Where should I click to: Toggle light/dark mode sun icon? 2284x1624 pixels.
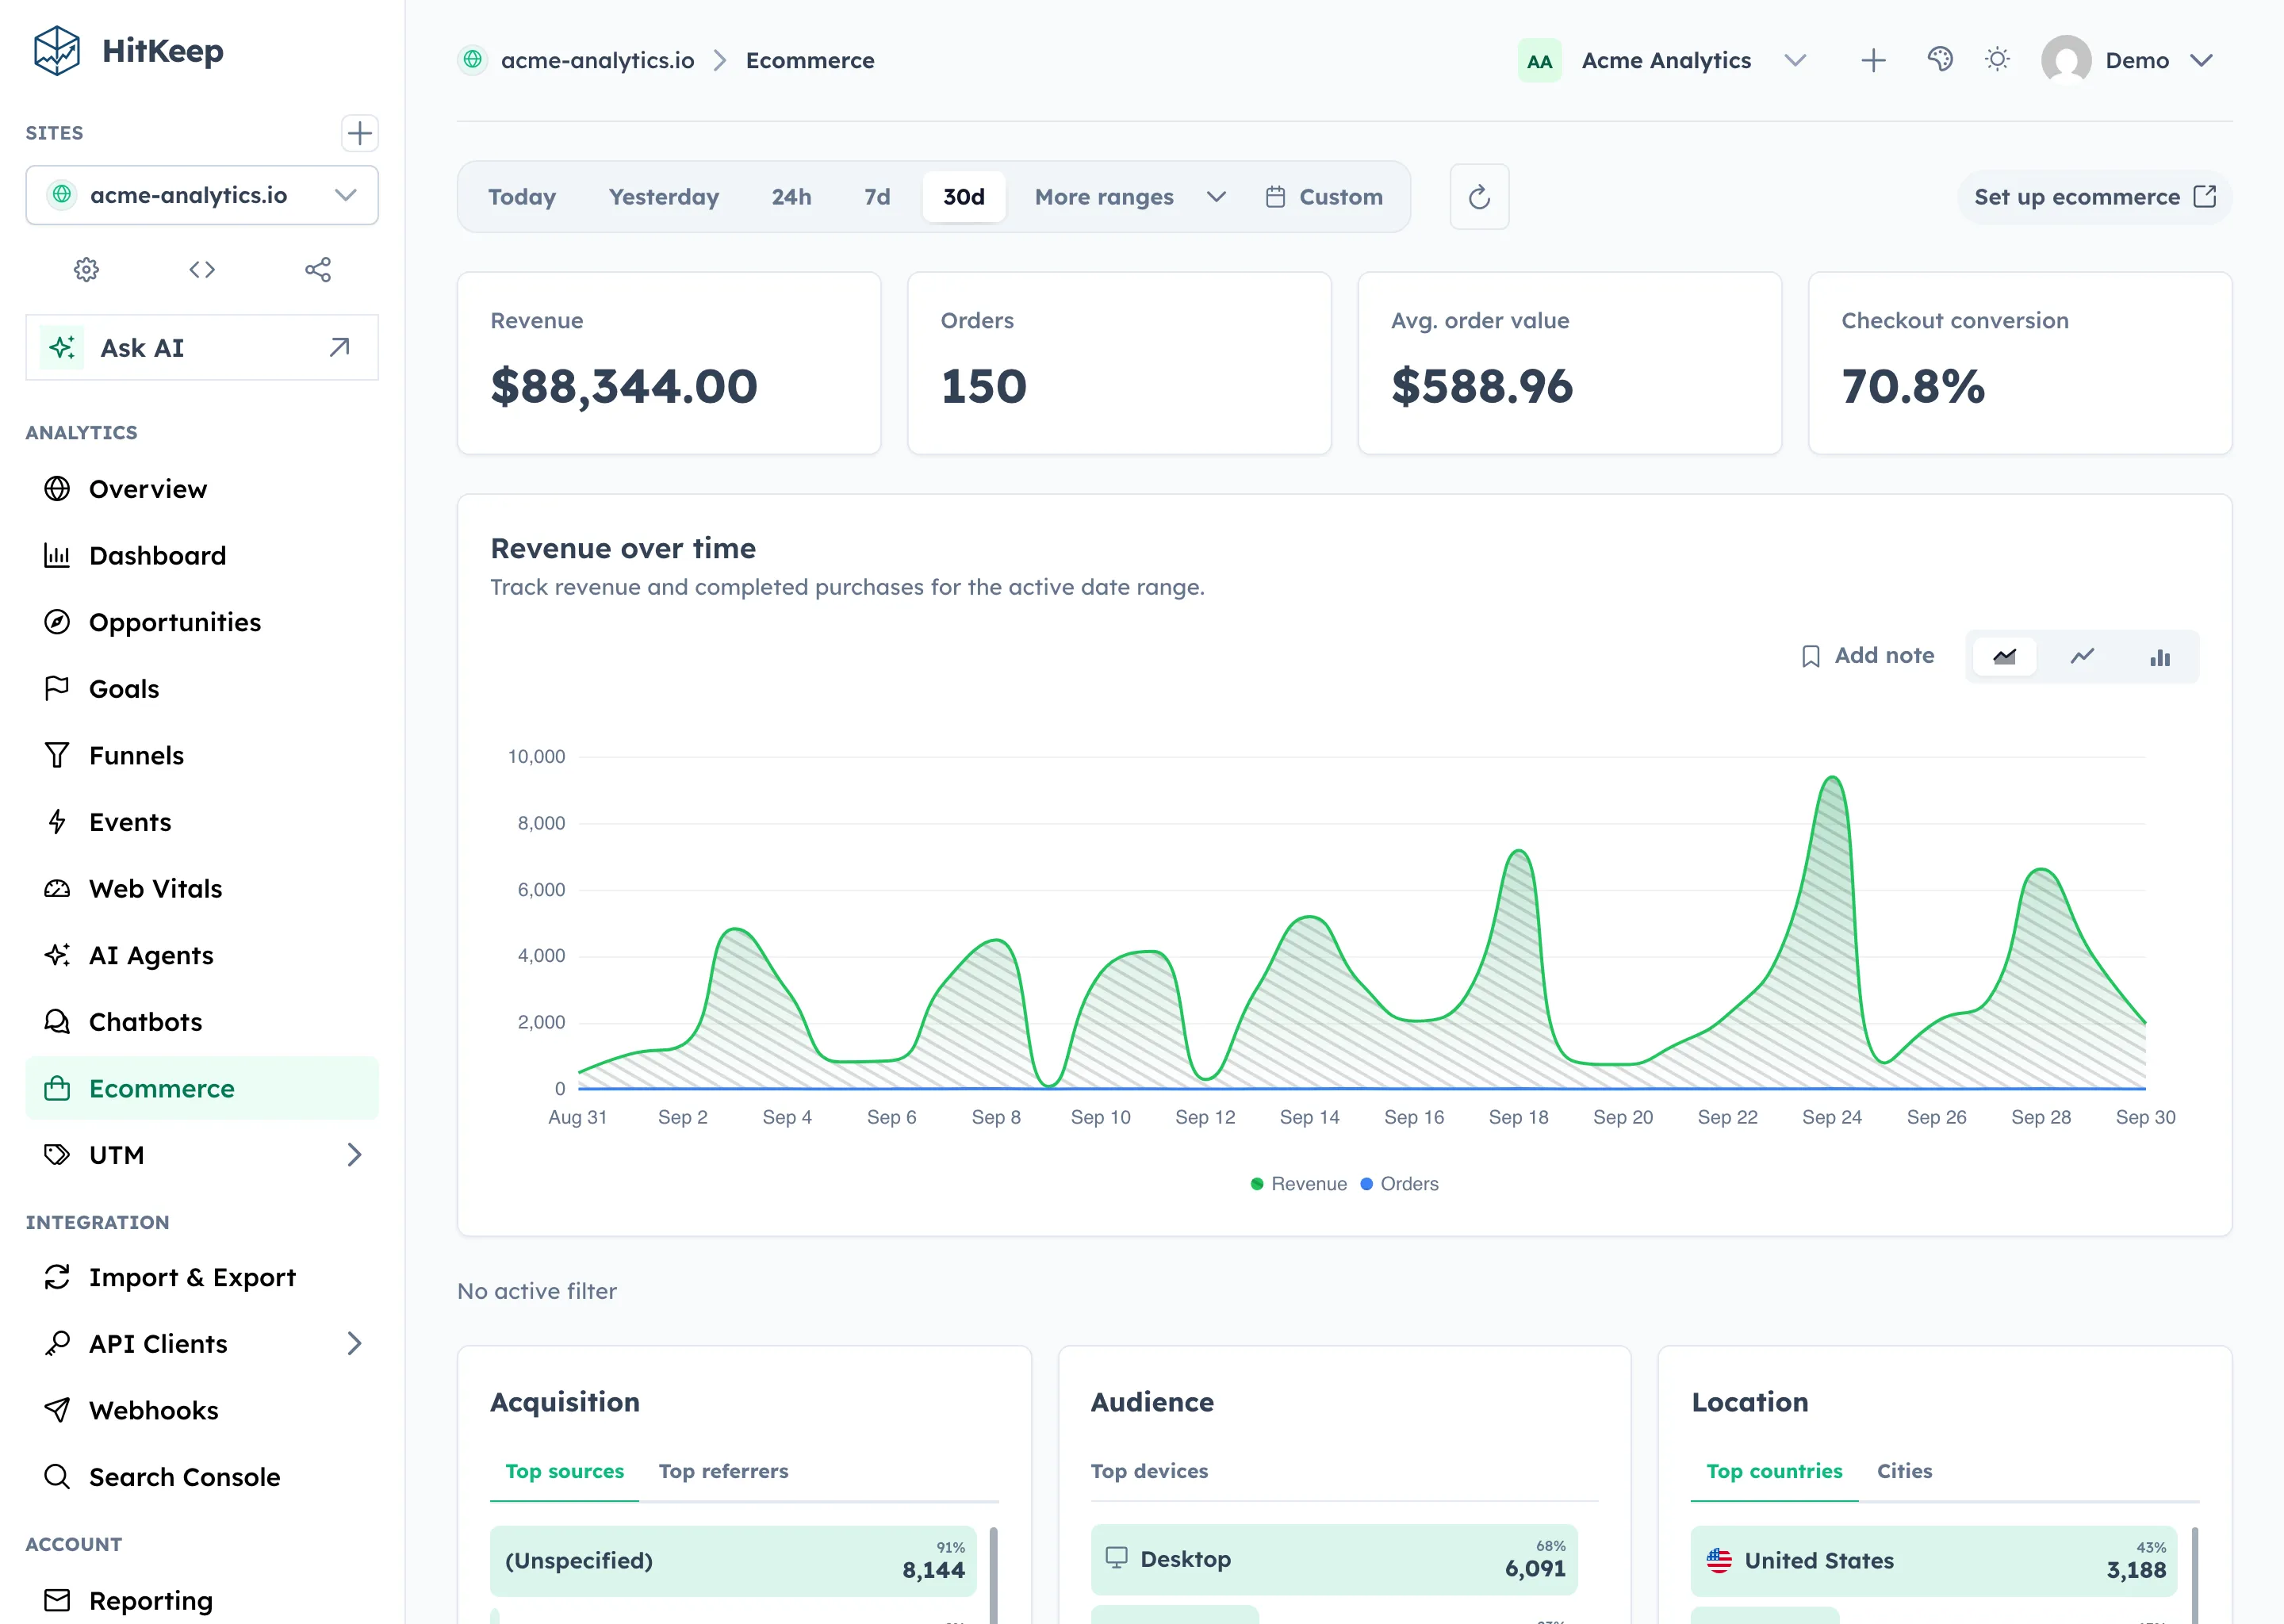click(1997, 60)
